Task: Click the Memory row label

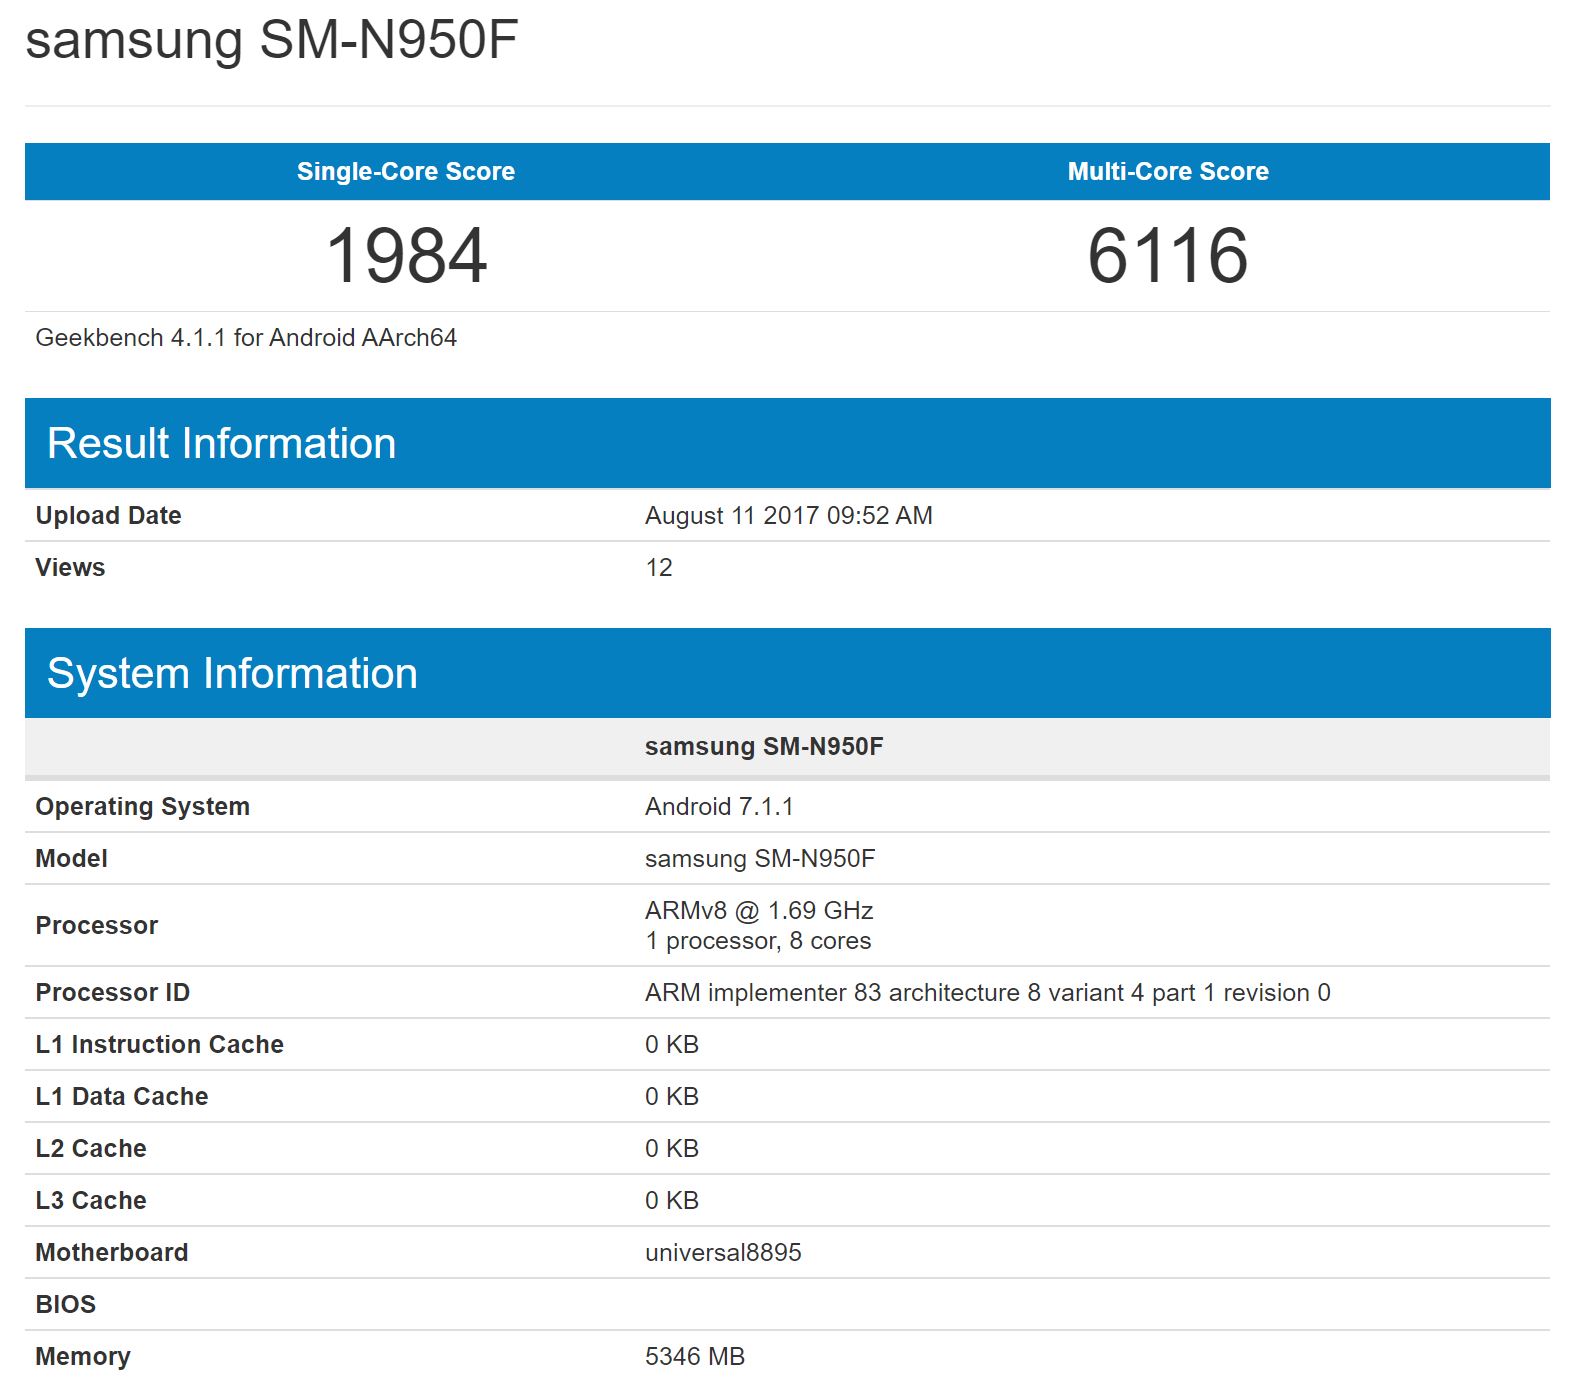Action: (83, 1356)
